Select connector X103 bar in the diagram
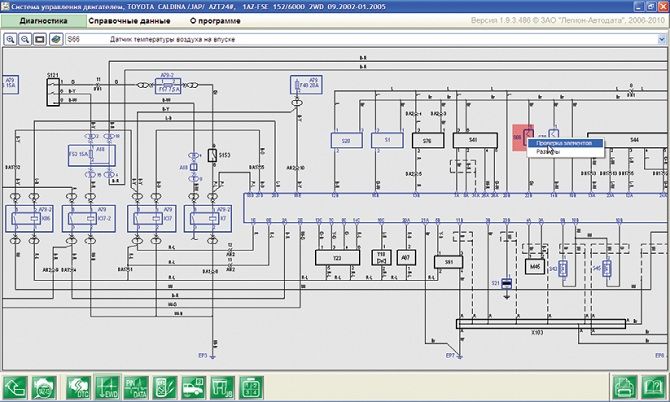This screenshot has width=670, height=402. point(541,324)
